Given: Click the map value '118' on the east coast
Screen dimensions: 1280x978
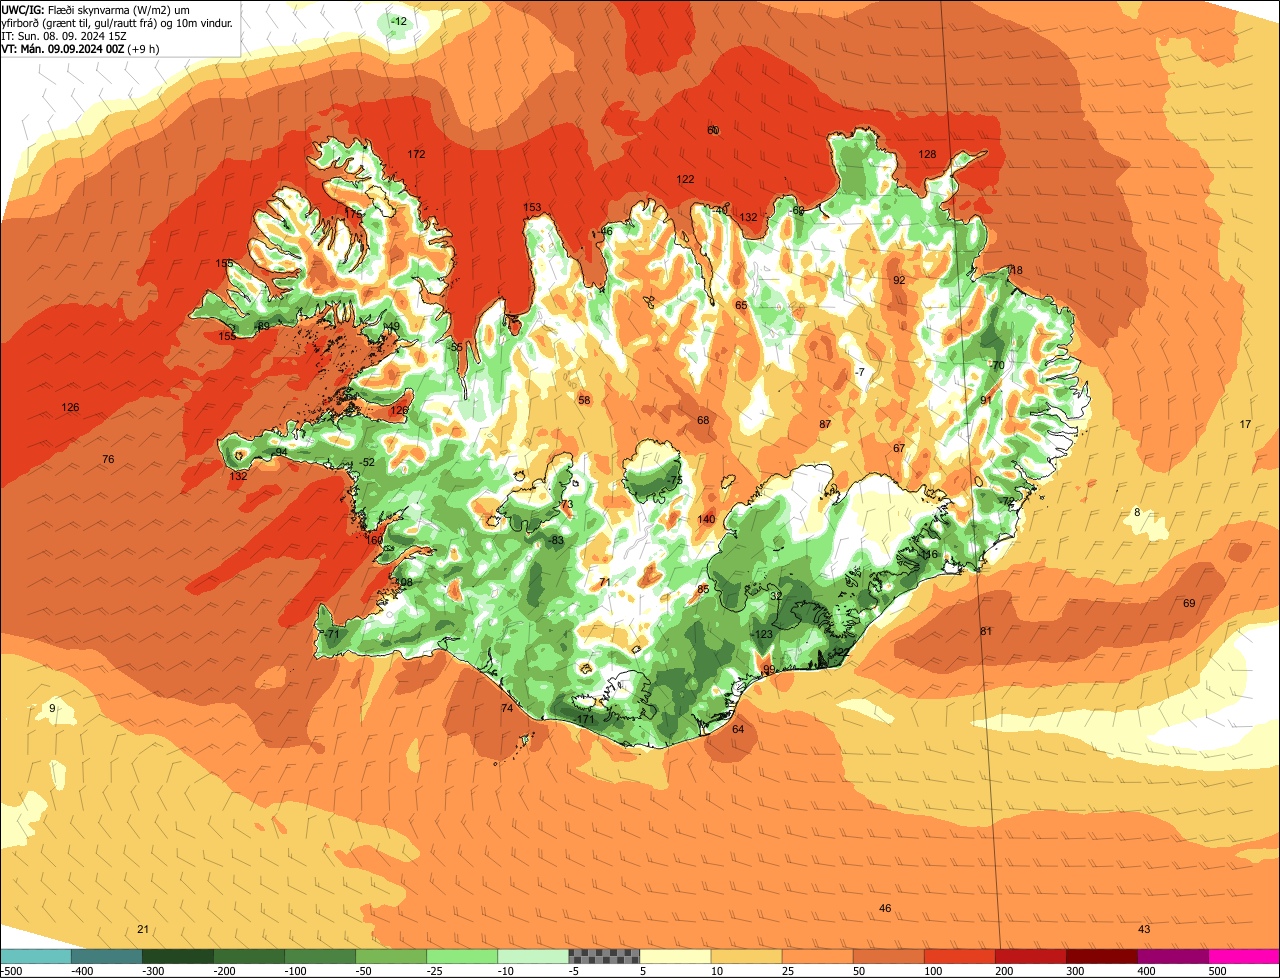Looking at the screenshot, I should [x=1014, y=270].
